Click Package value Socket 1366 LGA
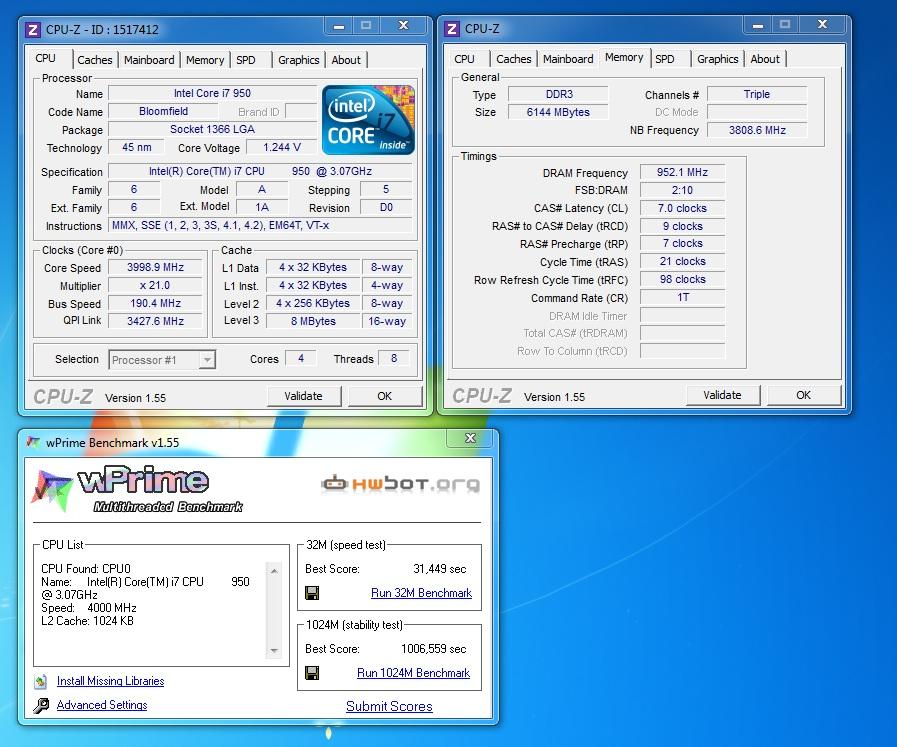 [212, 129]
